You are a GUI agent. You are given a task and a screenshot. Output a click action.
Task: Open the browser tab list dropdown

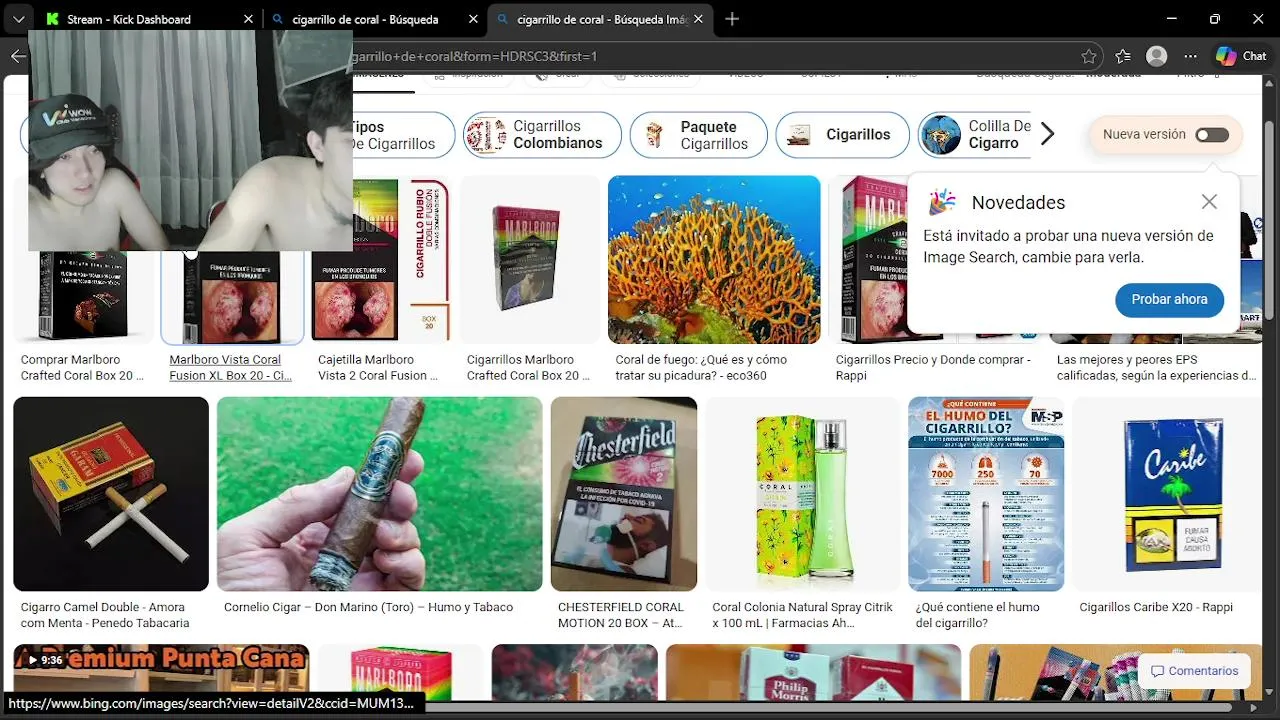point(18,19)
